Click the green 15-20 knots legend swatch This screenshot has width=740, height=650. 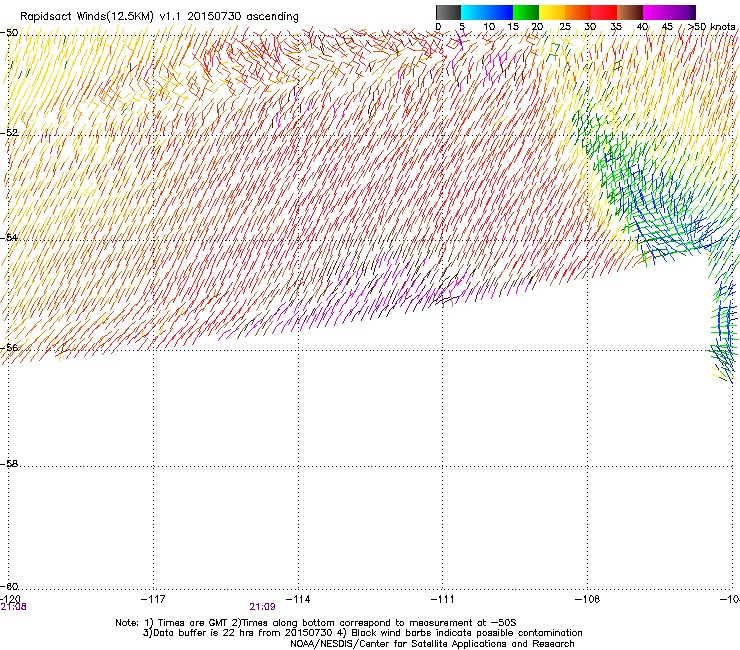526,12
